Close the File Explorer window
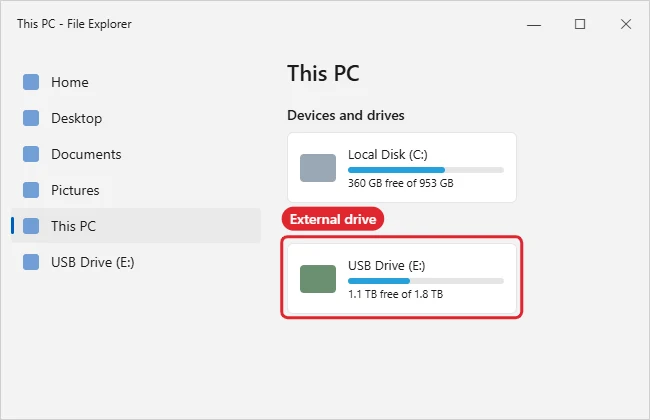 click(626, 24)
